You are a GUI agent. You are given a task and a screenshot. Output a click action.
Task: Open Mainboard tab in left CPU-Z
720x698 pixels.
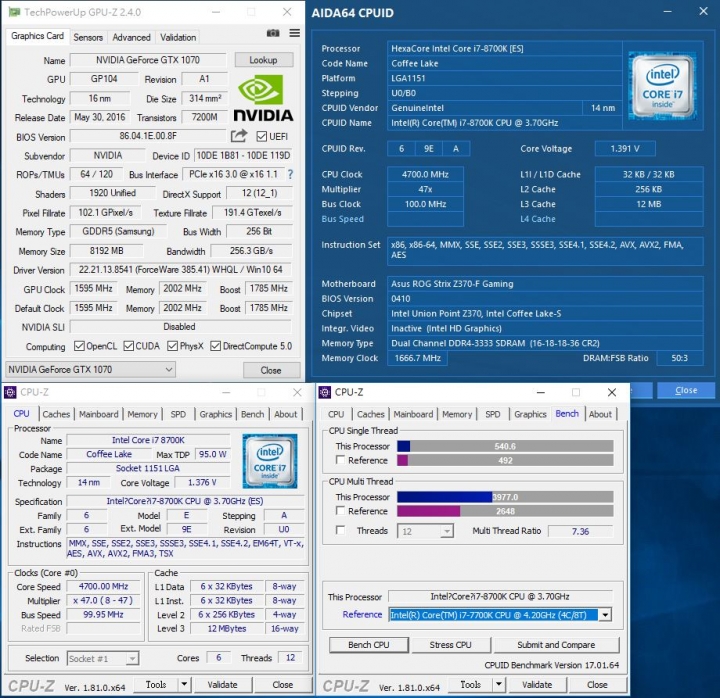99,414
